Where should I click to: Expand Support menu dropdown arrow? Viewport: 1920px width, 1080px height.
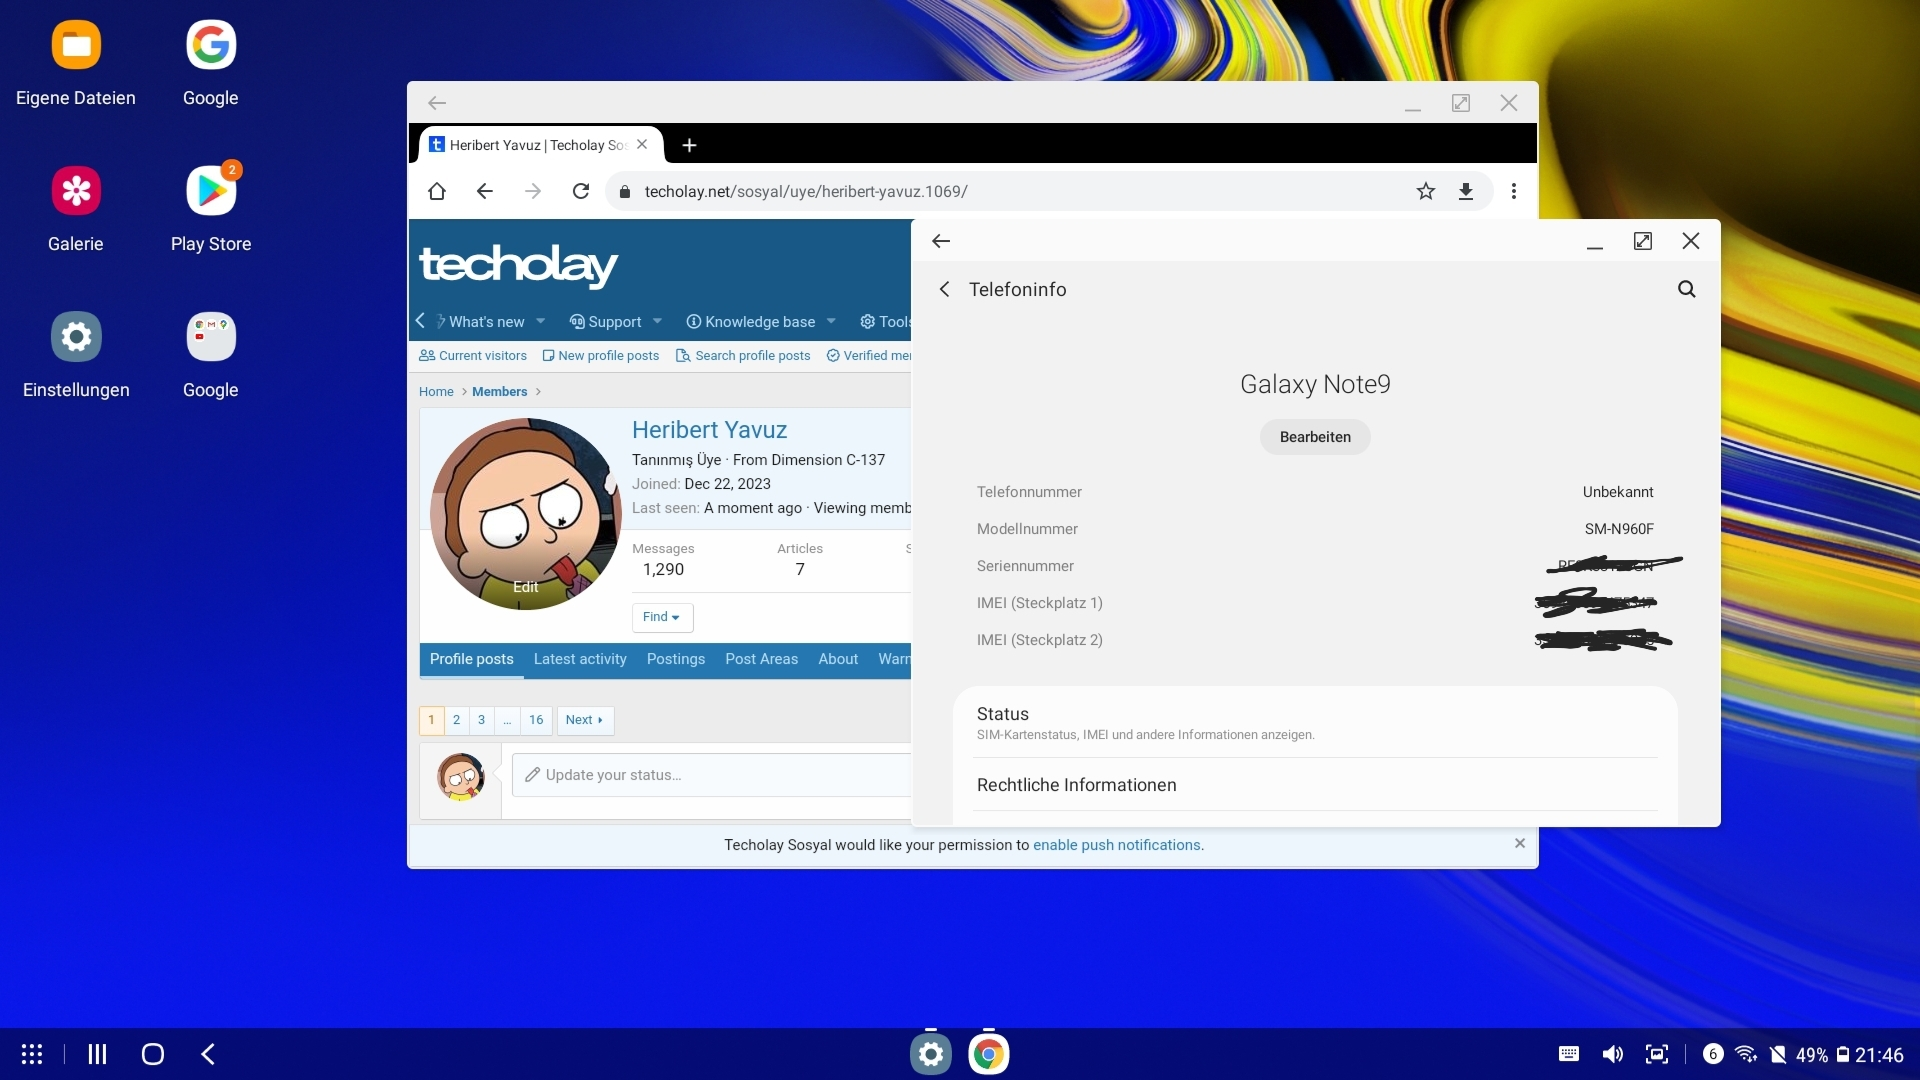657,321
